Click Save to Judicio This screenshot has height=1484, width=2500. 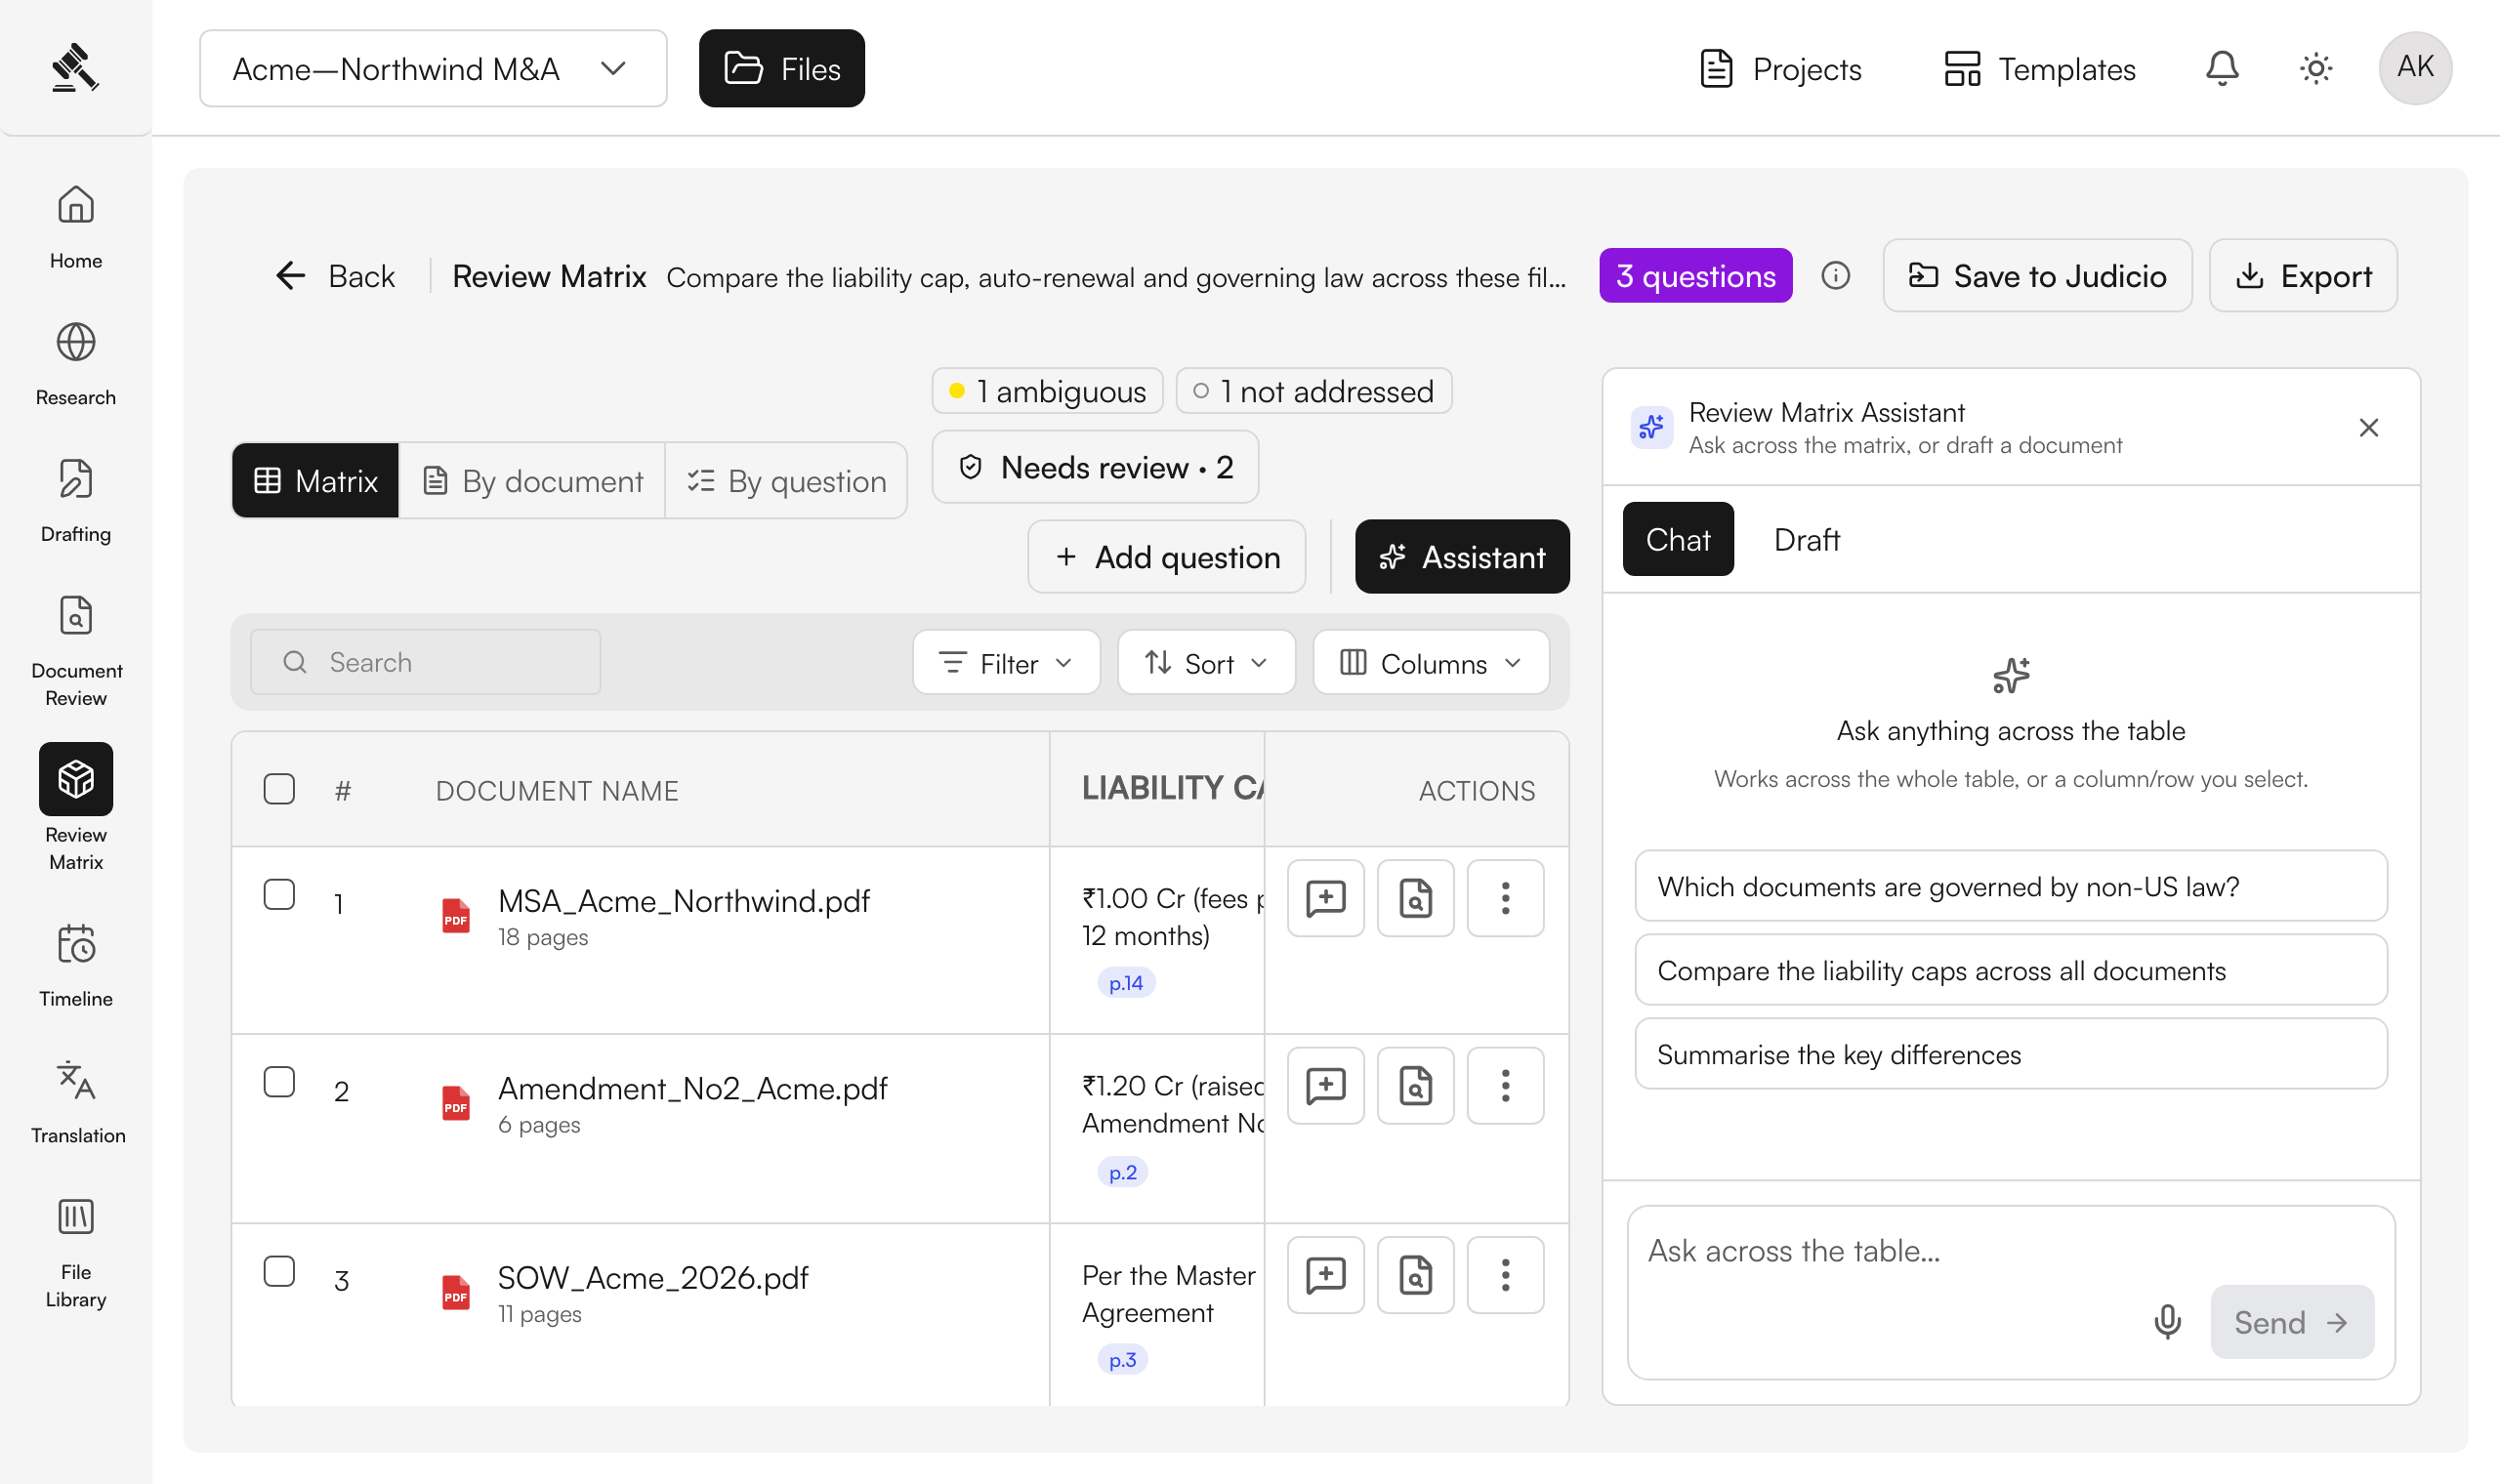coord(2037,276)
